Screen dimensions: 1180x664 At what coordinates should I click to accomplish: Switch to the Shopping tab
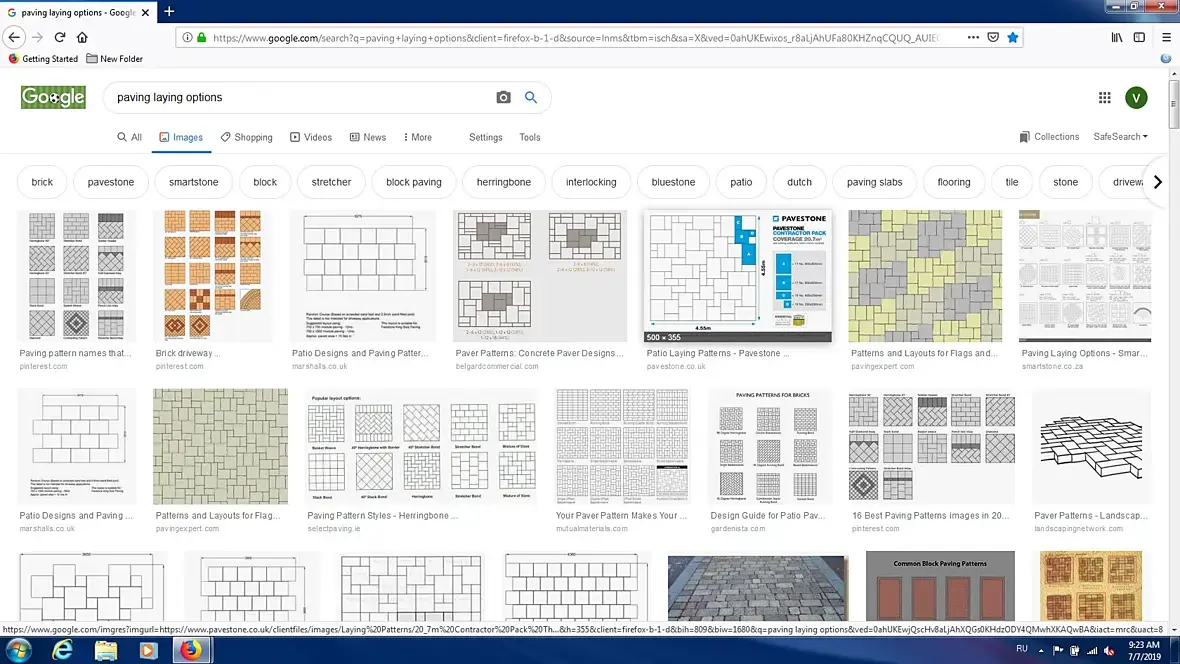pyautogui.click(x=246, y=137)
